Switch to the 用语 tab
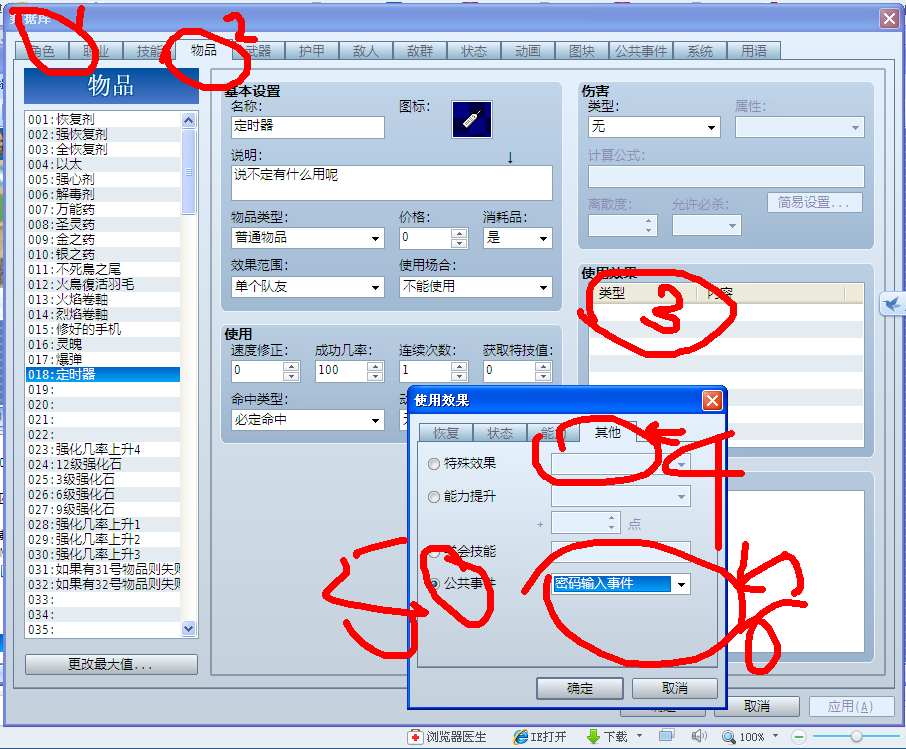The width and height of the screenshot is (906, 749). pyautogui.click(x=753, y=51)
